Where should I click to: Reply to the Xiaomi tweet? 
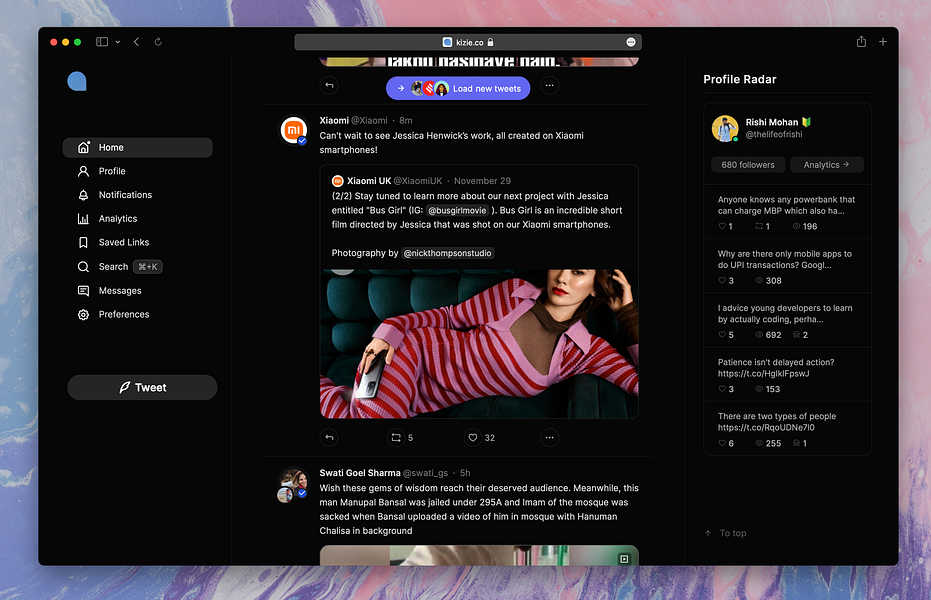(330, 437)
